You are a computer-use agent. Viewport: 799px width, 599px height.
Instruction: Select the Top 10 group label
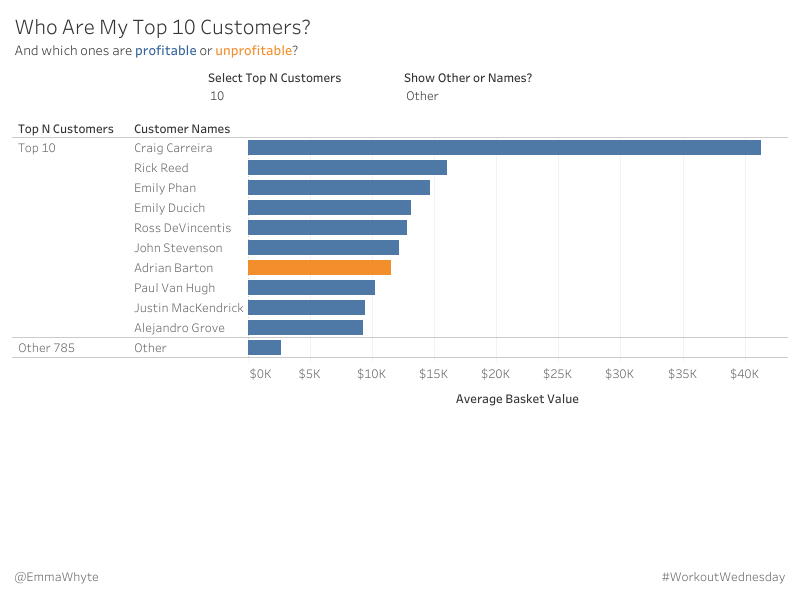(x=37, y=148)
